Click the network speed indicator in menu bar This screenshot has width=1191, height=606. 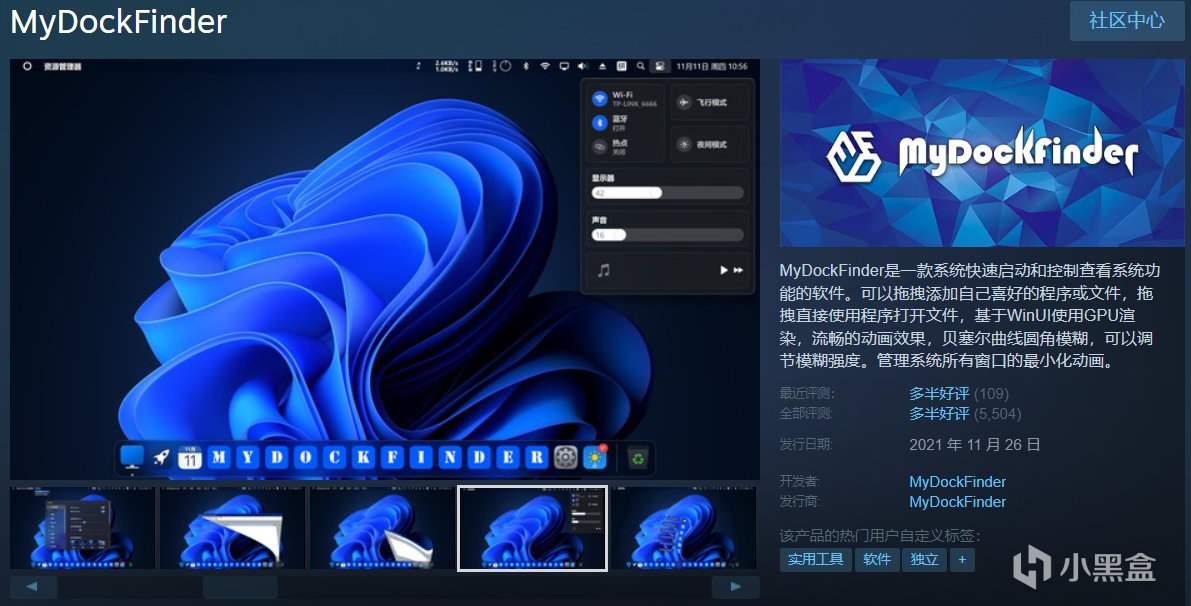tap(446, 66)
